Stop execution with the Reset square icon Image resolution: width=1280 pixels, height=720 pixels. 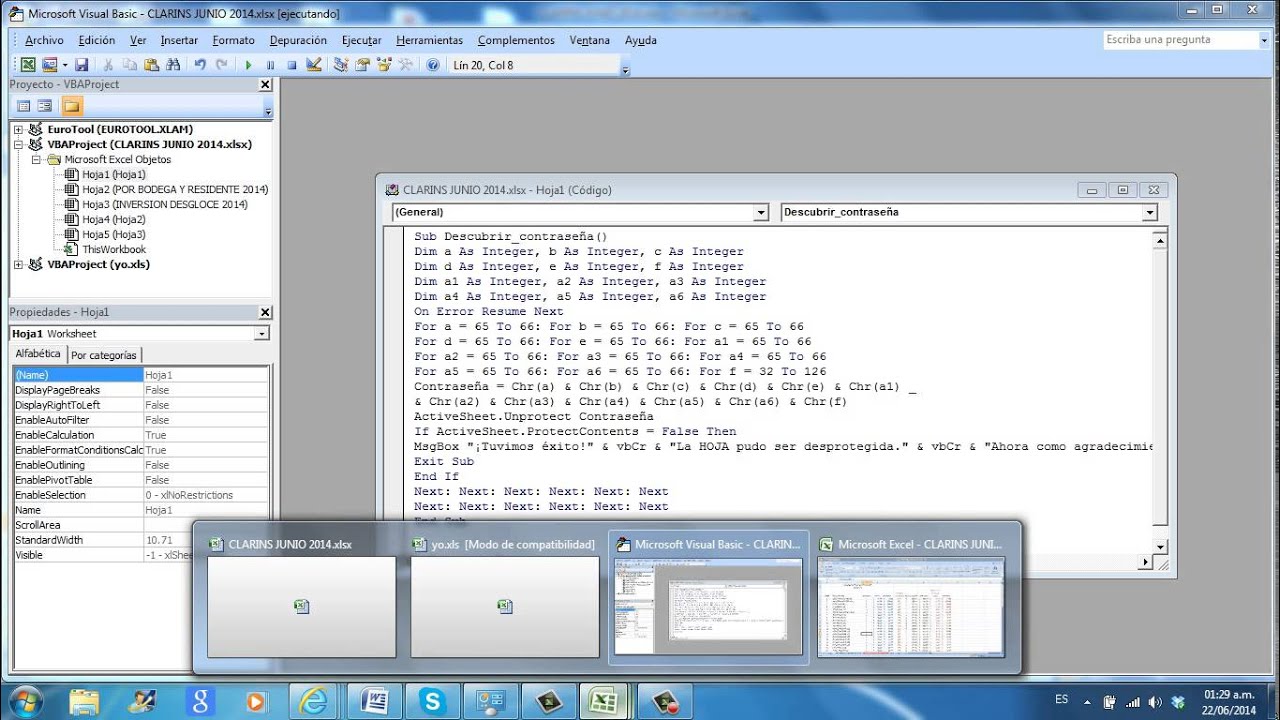pos(291,64)
